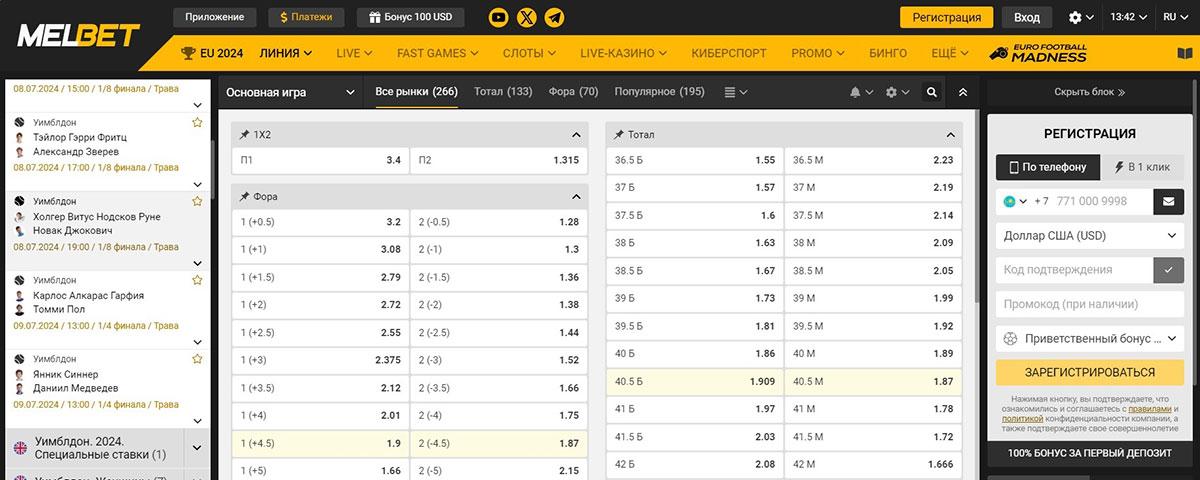Collapse the 1X2 market section

(576, 134)
